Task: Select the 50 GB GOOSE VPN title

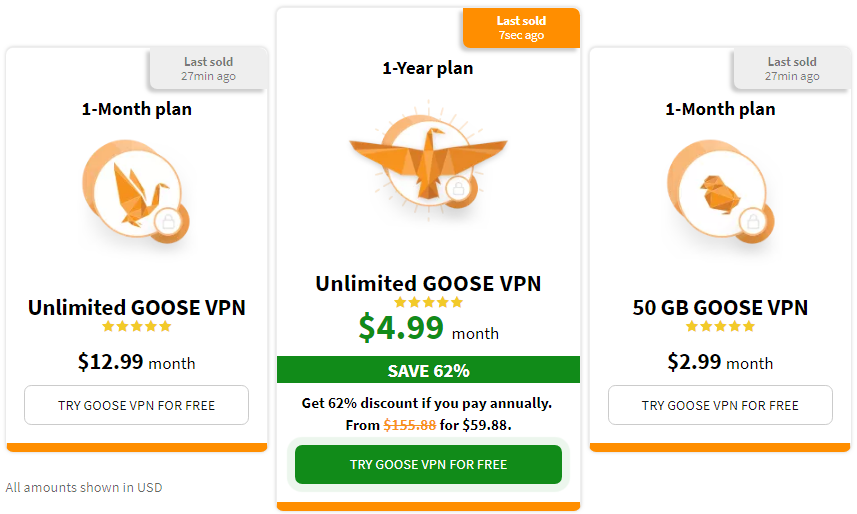Action: point(720,308)
